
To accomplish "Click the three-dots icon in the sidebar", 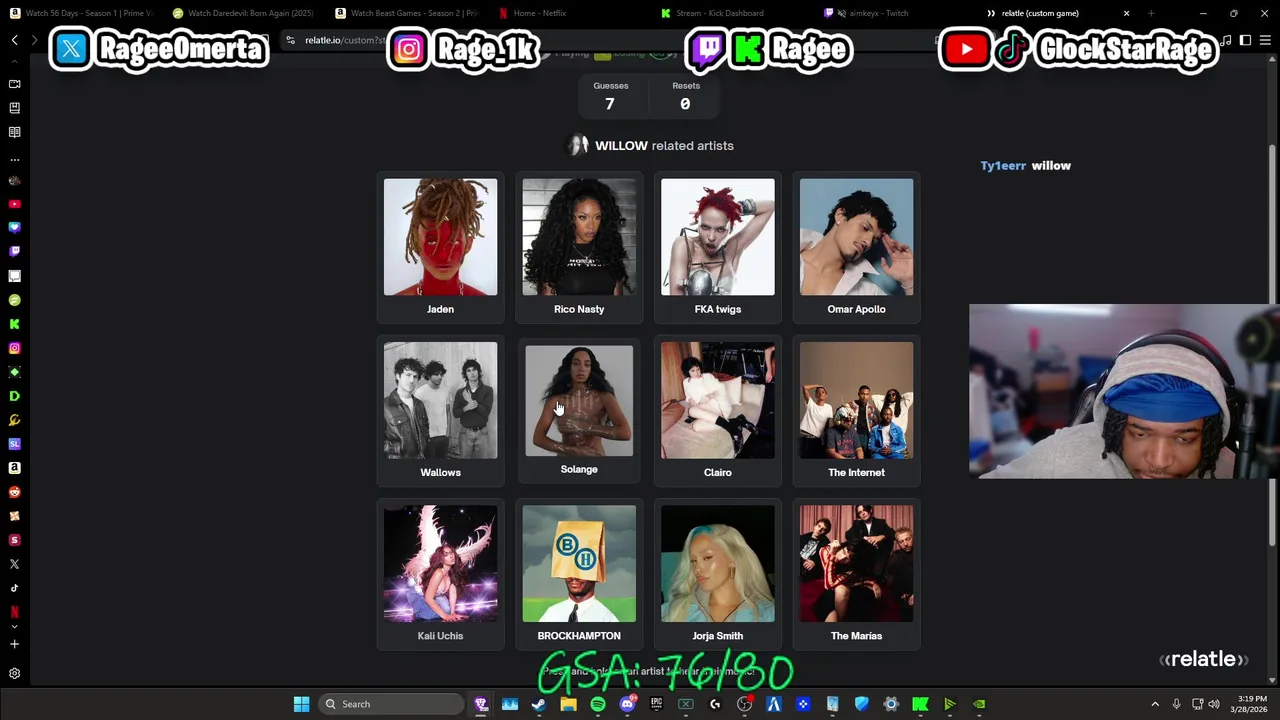I will click(14, 159).
